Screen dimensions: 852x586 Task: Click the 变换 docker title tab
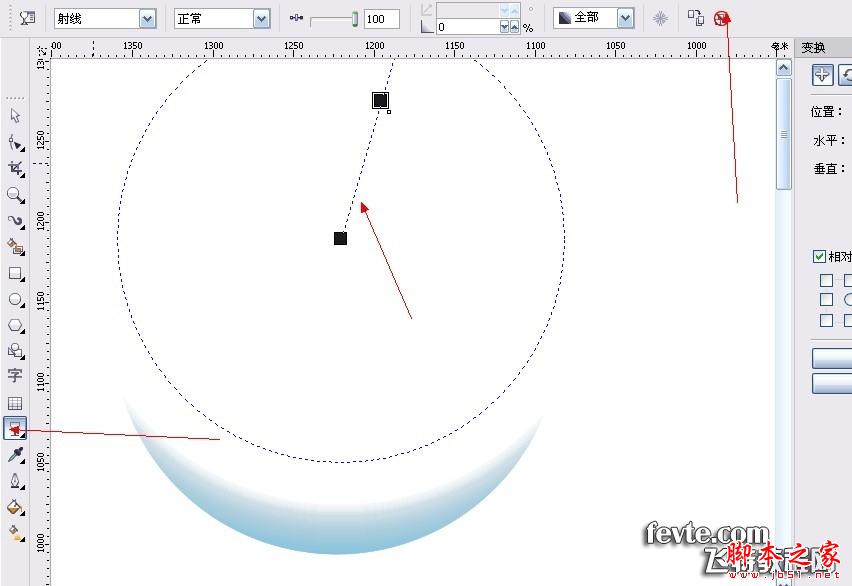tap(813, 48)
